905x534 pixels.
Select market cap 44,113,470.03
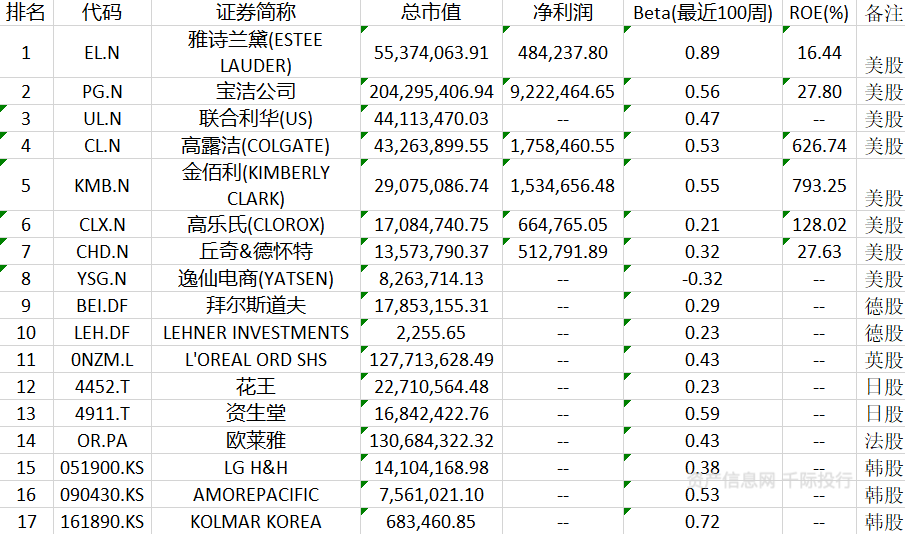point(431,118)
